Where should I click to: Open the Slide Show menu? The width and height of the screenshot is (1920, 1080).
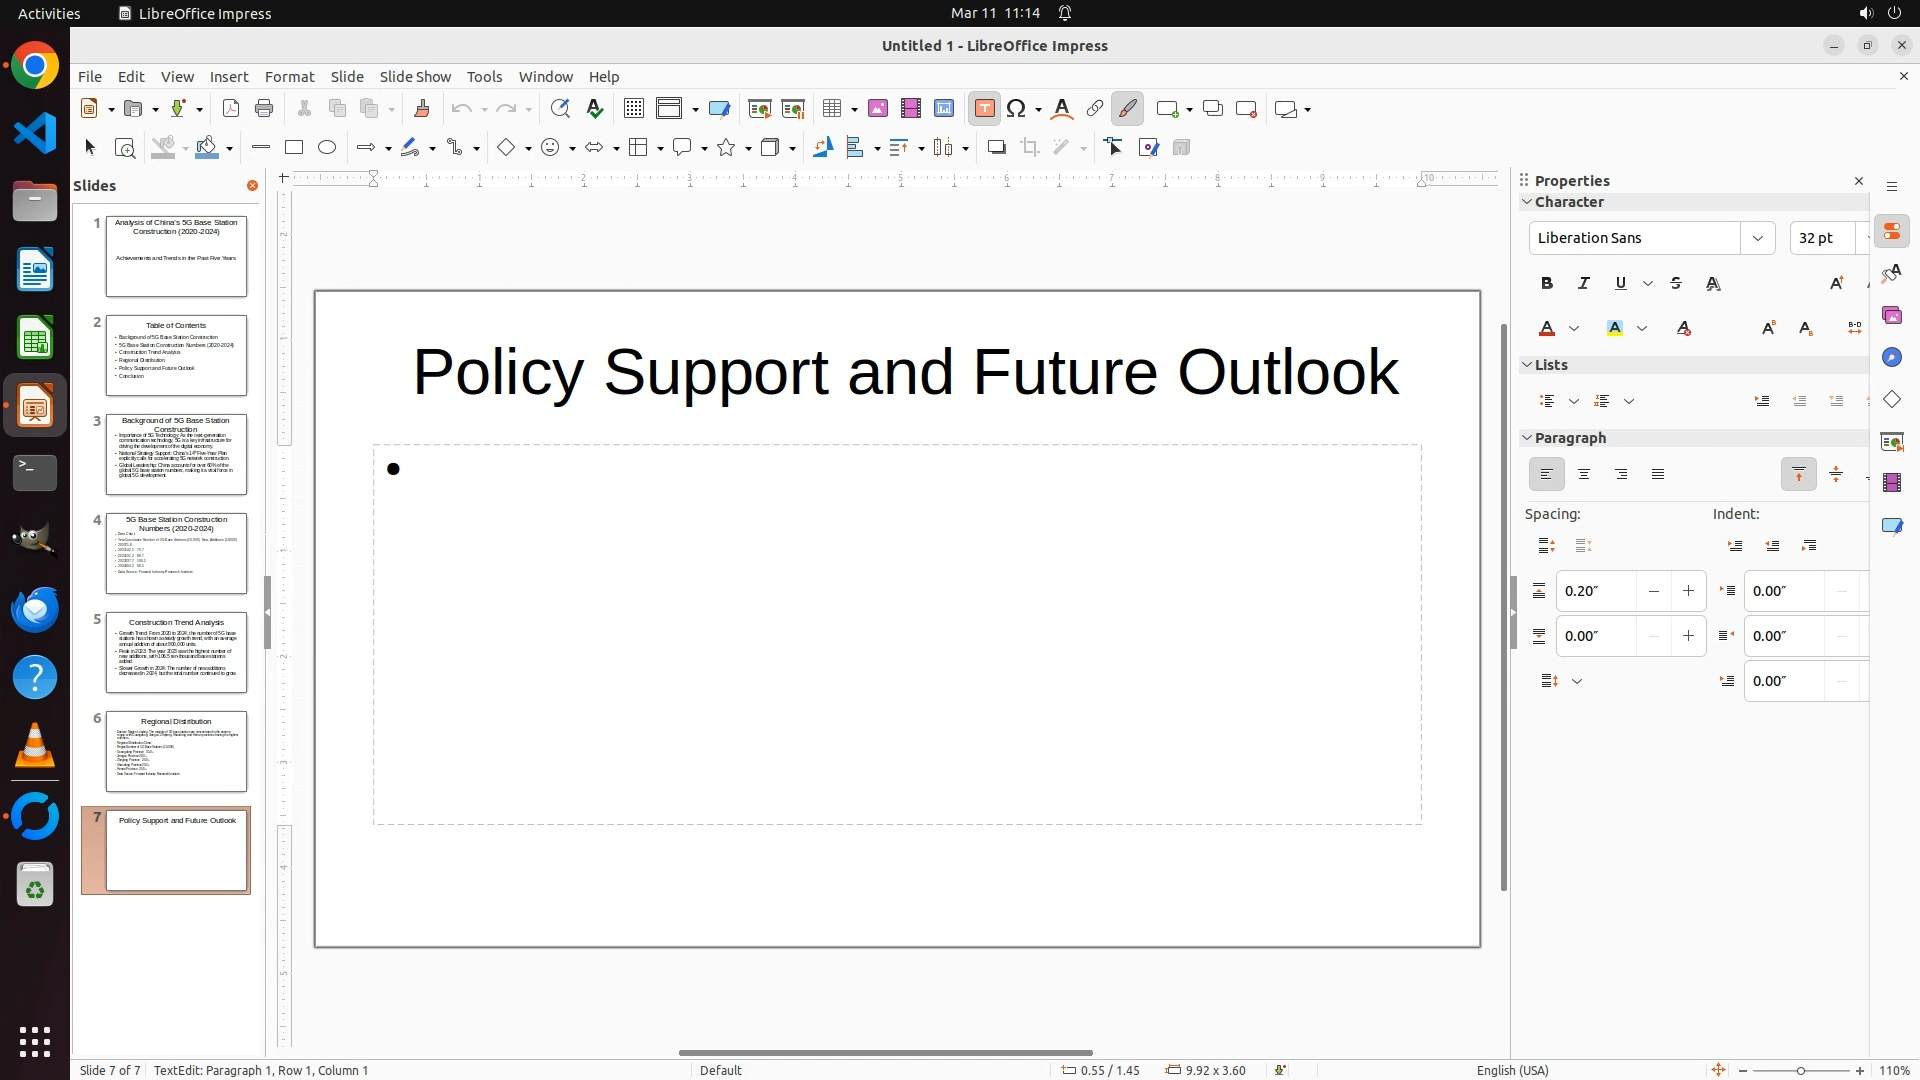415,77
